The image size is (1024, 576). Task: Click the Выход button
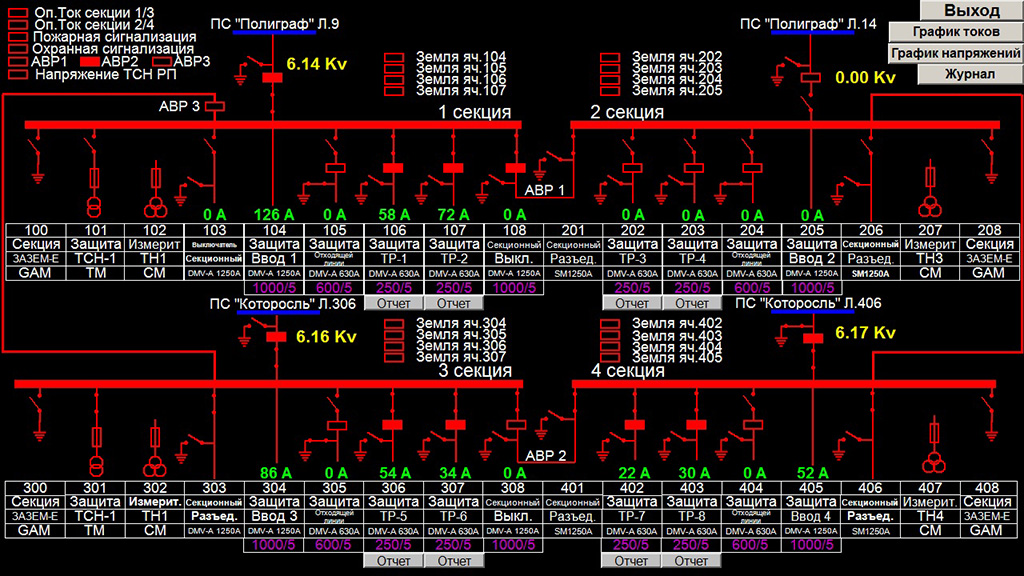(972, 10)
